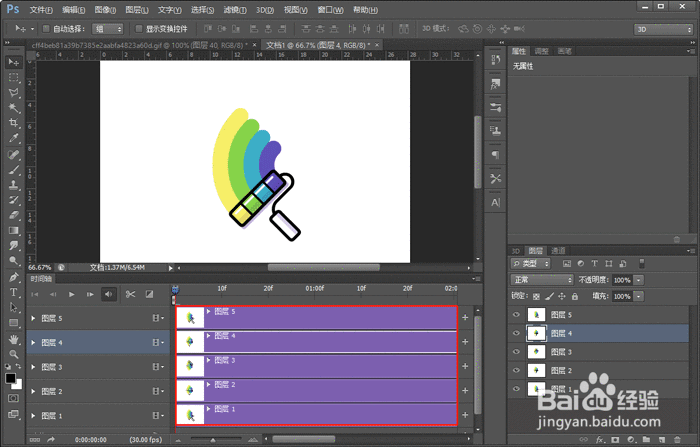Open the File menu

pyautogui.click(x=41, y=10)
